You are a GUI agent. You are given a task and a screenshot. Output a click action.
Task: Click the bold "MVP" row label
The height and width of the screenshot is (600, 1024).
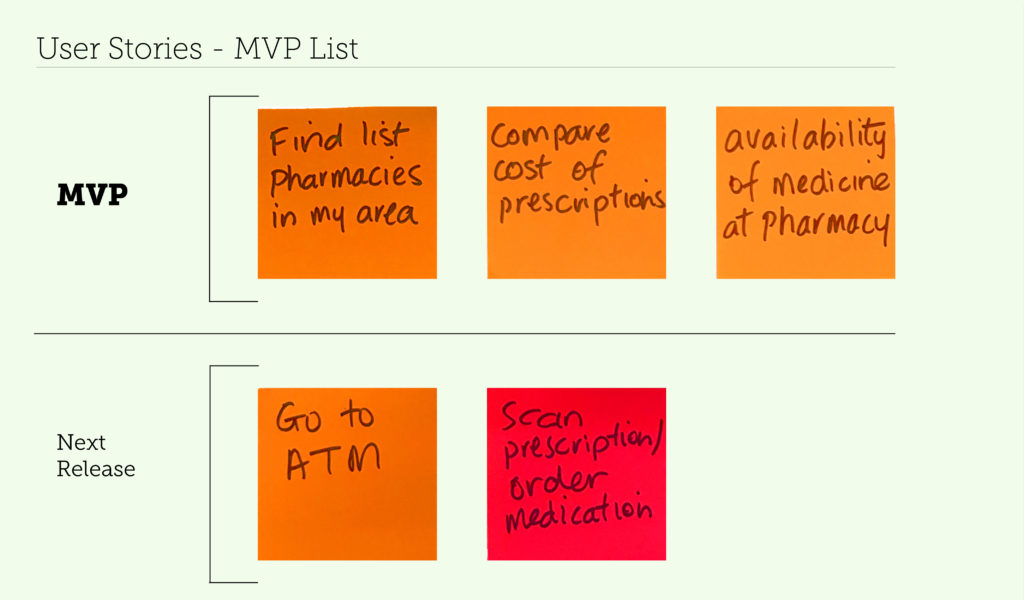click(x=92, y=195)
